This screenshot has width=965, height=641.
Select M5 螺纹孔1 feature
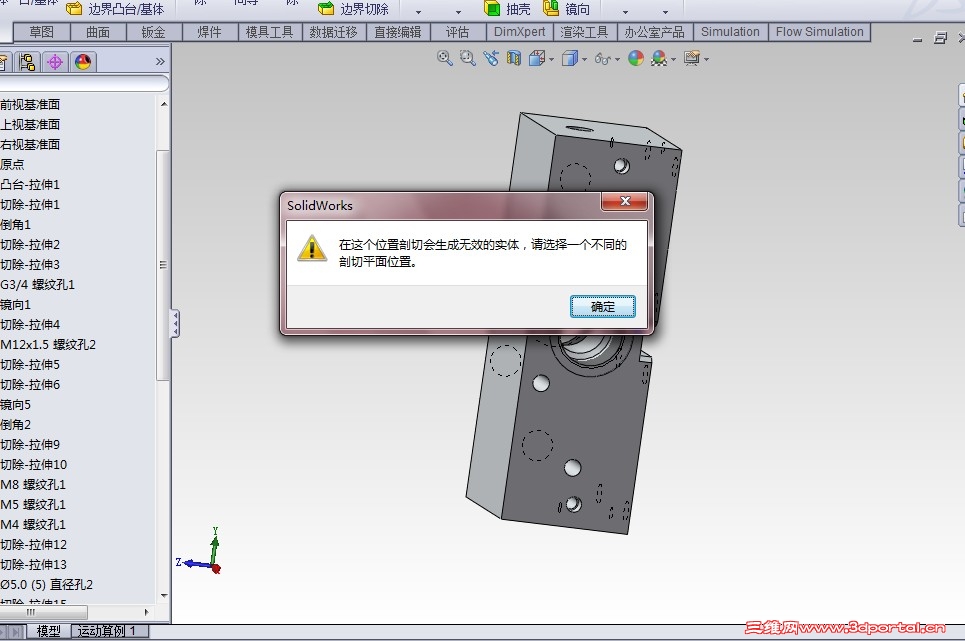[33, 504]
